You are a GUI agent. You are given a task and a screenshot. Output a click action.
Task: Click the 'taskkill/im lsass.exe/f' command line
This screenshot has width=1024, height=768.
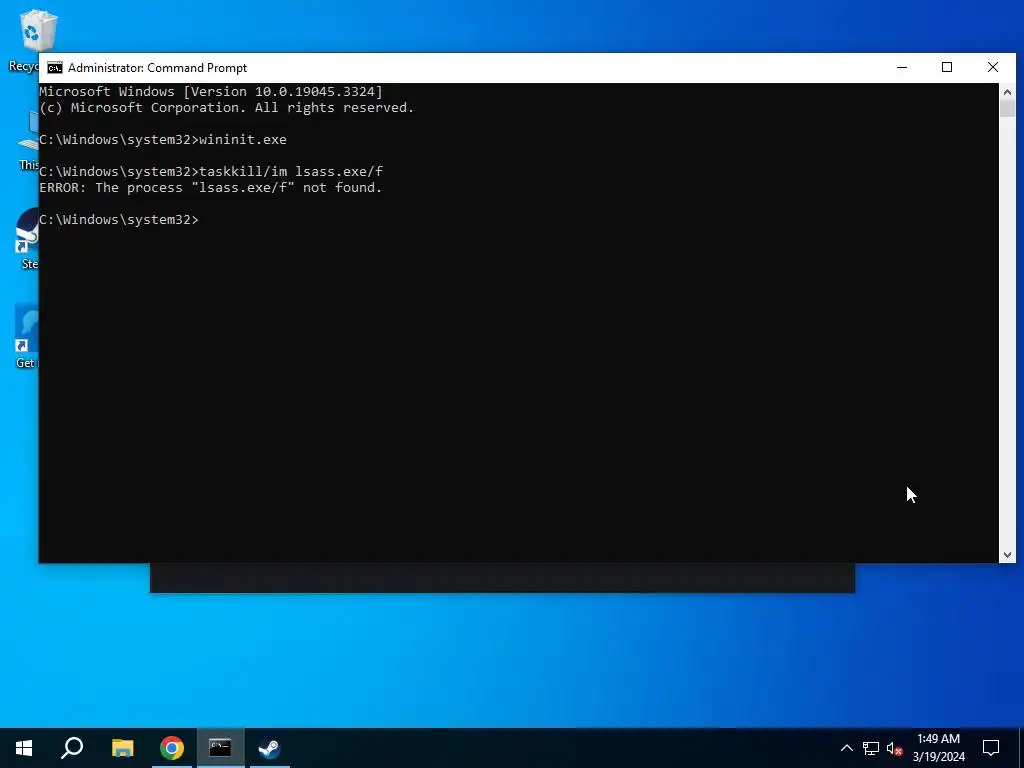pyautogui.click(x=291, y=172)
